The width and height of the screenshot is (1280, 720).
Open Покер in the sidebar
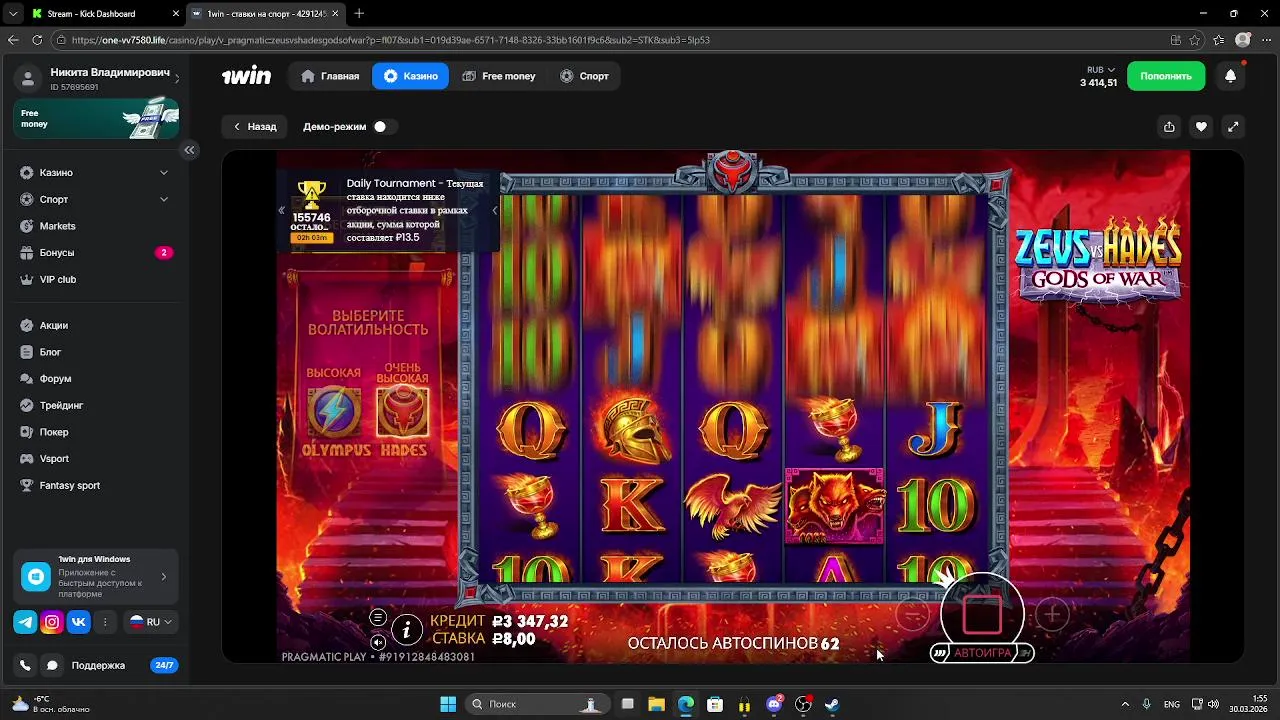coord(95,432)
